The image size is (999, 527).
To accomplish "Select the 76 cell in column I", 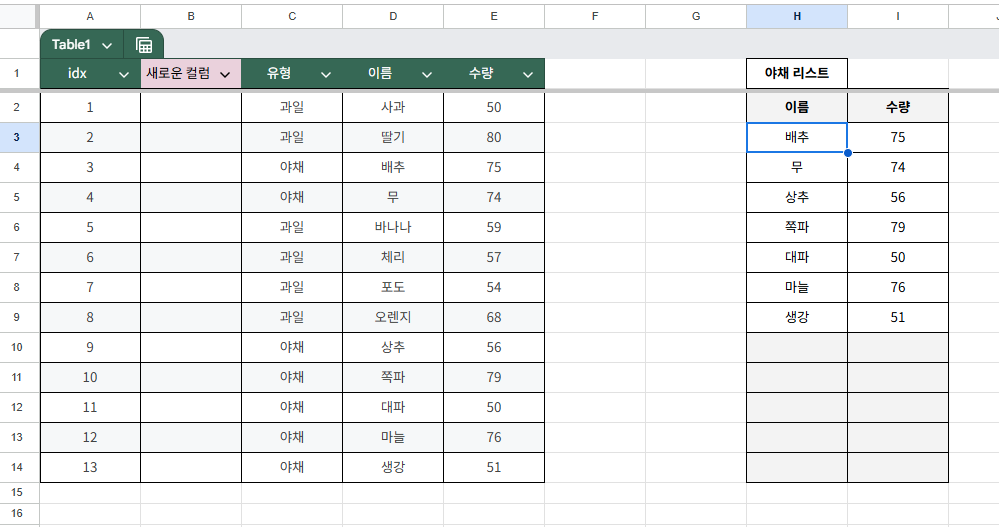I will pos(898,287).
